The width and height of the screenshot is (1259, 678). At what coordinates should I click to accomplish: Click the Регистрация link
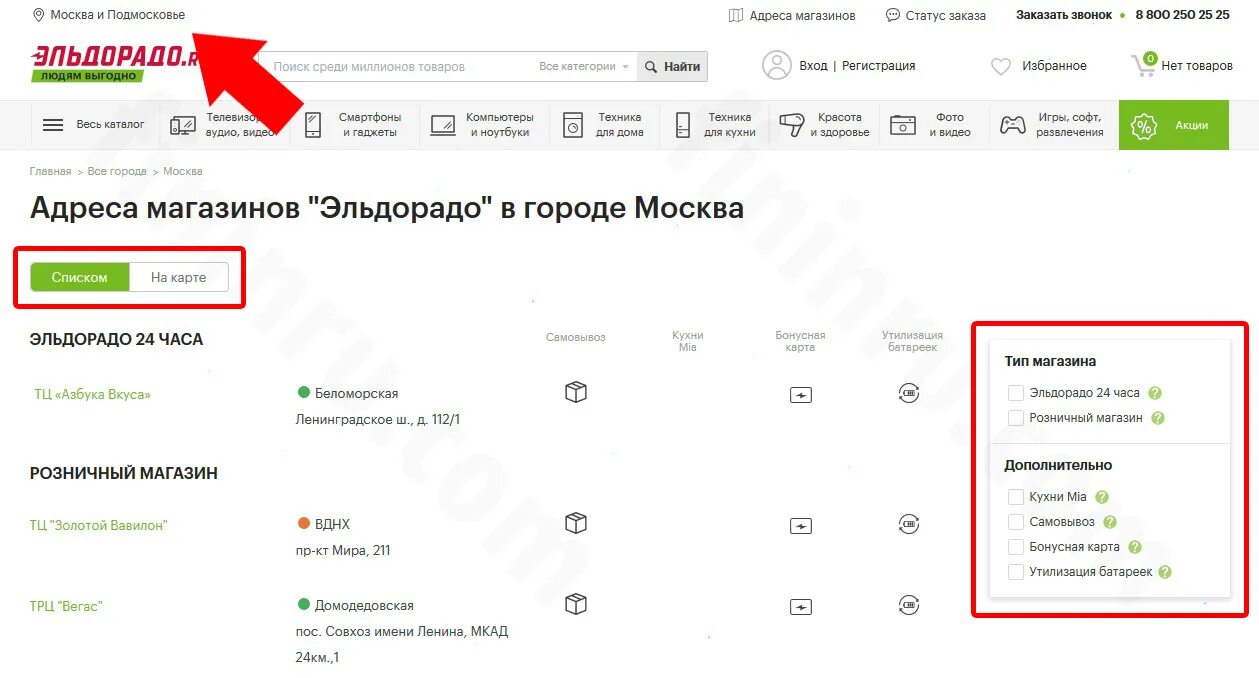click(x=879, y=66)
